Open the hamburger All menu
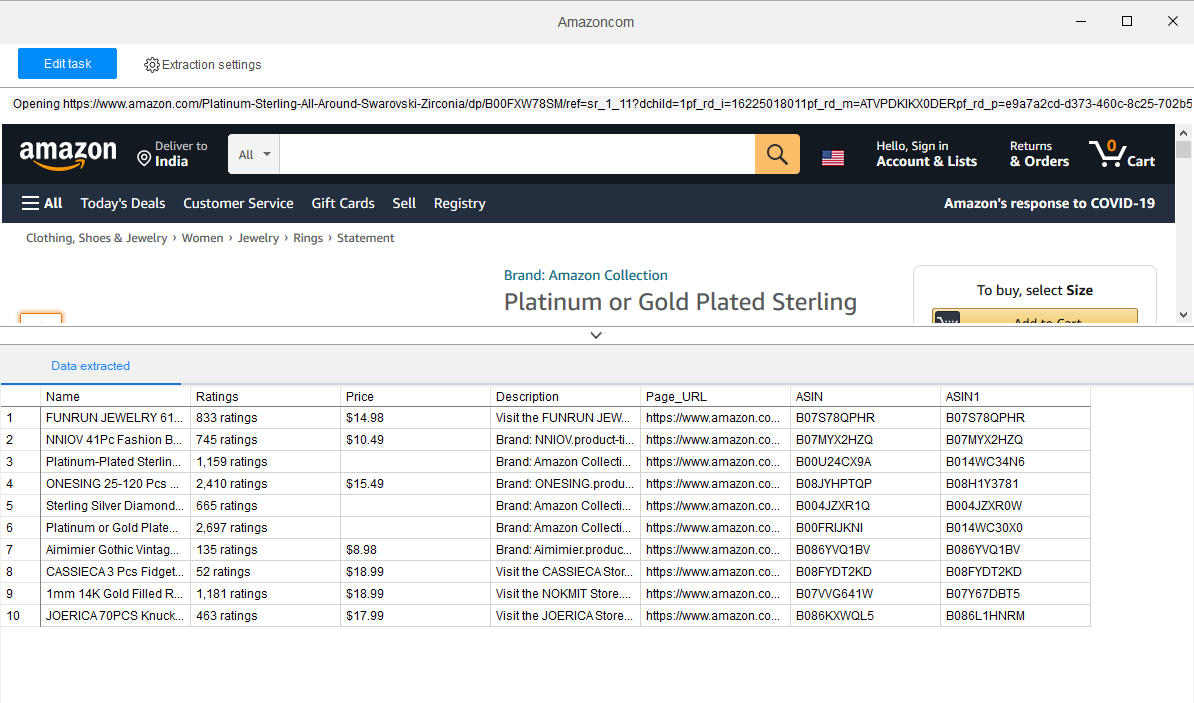The width and height of the screenshot is (1194, 703). pos(42,203)
